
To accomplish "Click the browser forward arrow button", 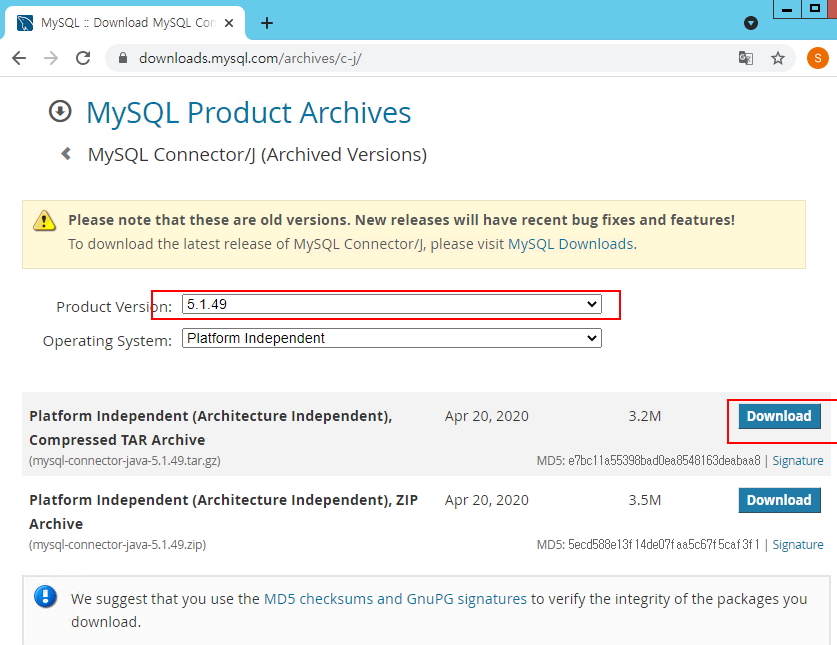I will [x=50, y=58].
